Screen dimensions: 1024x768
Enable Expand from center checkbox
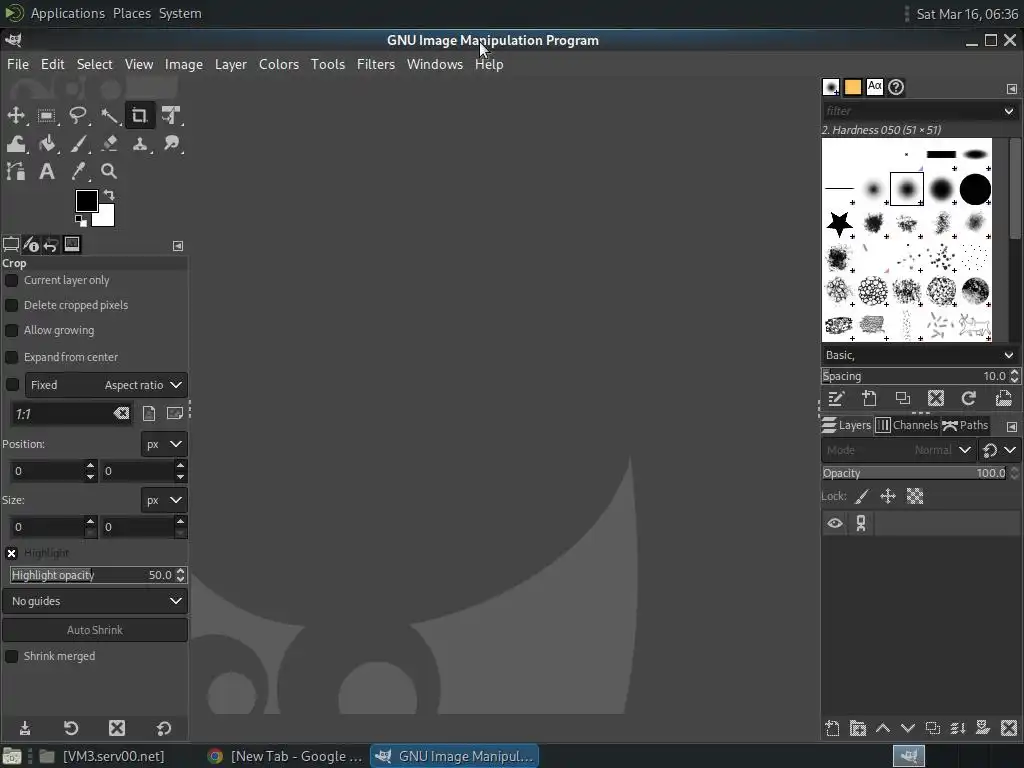pos(12,357)
